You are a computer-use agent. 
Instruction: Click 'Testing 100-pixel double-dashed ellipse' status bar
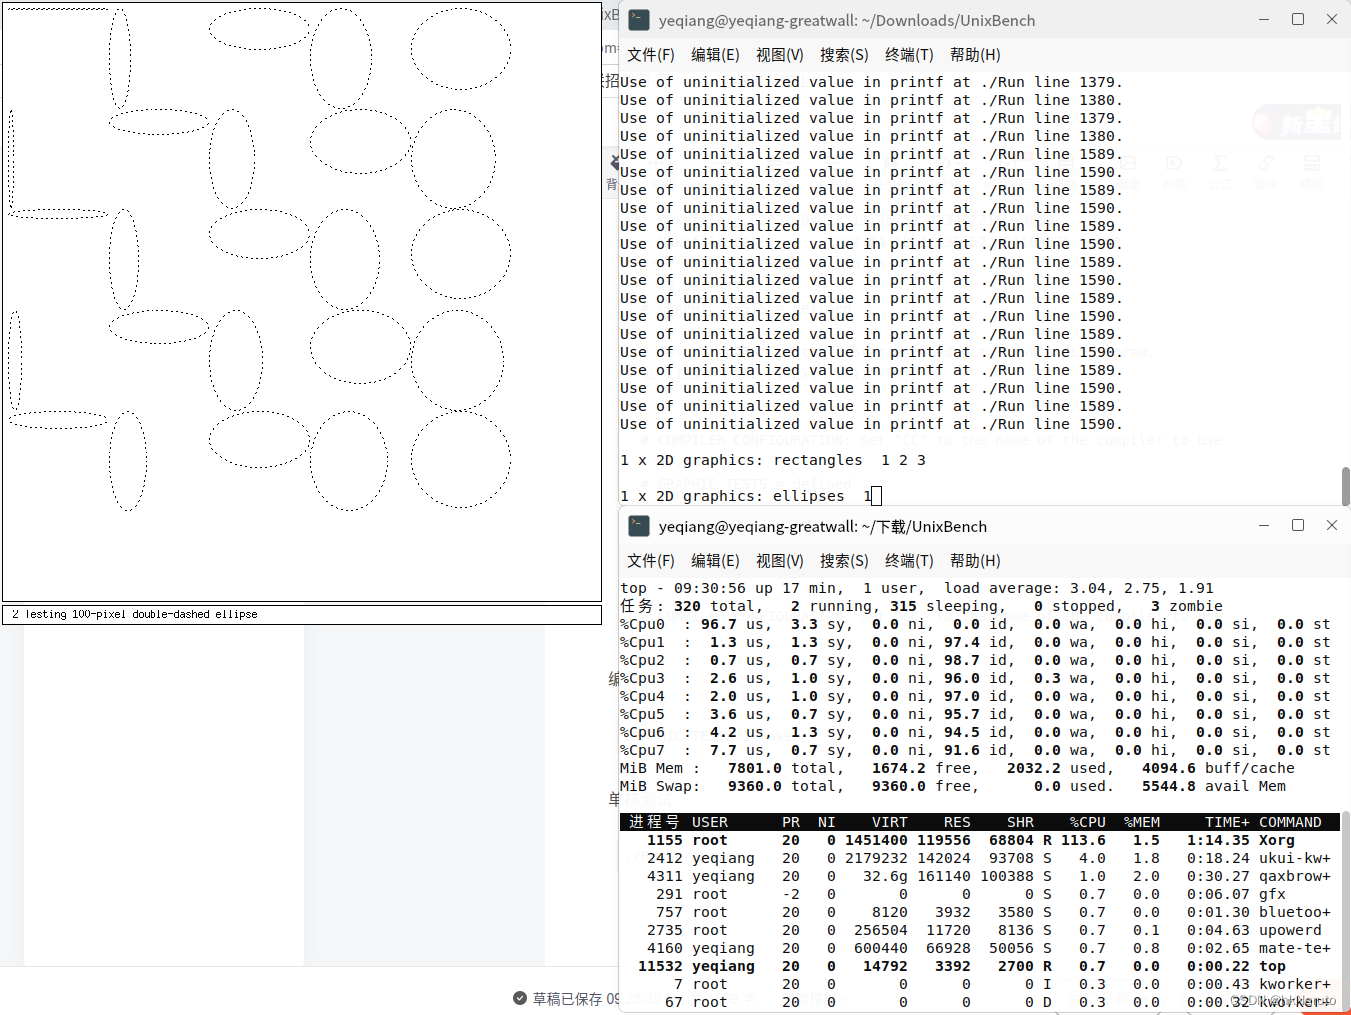302,614
